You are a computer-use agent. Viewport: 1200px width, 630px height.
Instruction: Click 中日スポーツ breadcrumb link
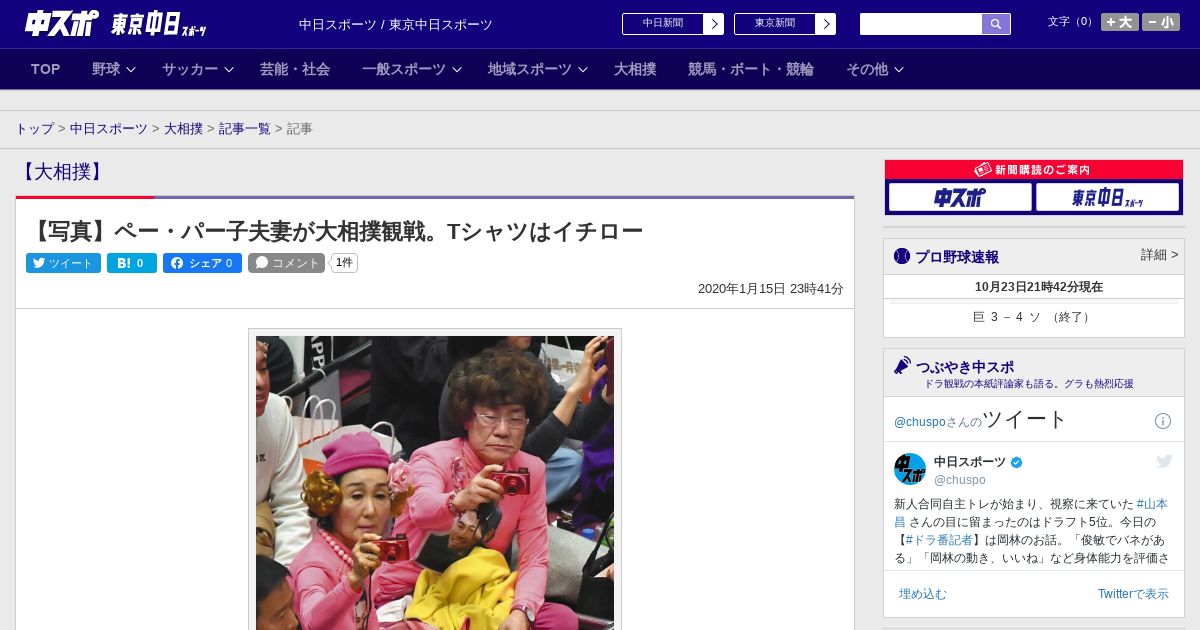coord(109,129)
